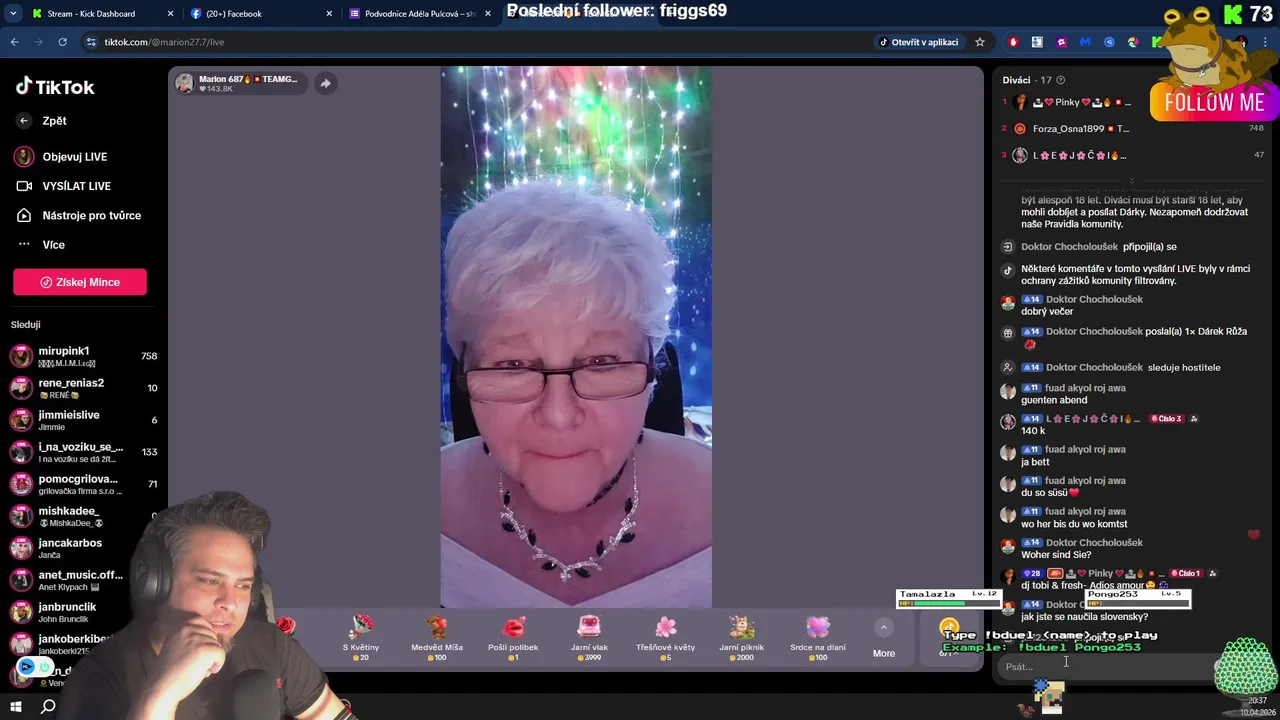Viewport: 1280px width, 720px height.
Task: Open followed channel jimmieislive
Action: click(x=84, y=420)
